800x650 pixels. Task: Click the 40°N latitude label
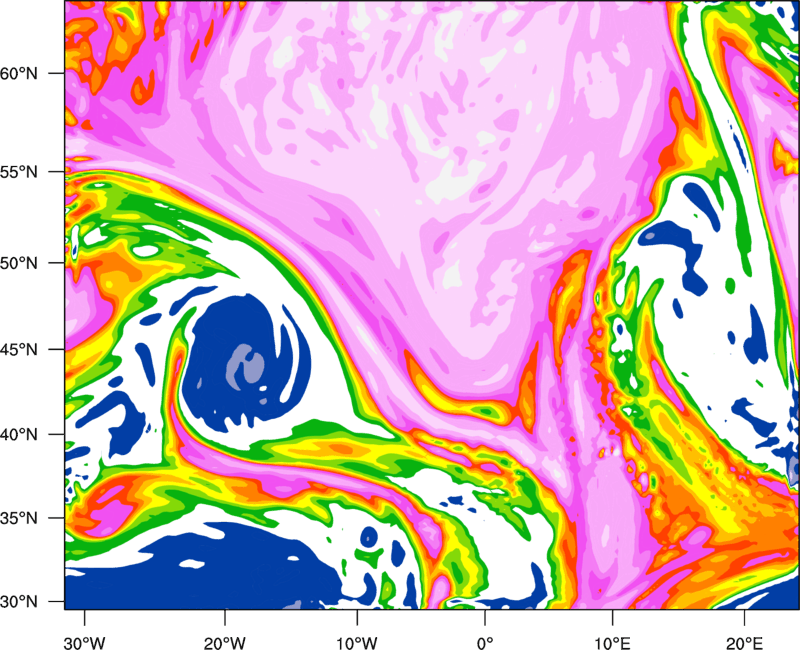tap(19, 435)
